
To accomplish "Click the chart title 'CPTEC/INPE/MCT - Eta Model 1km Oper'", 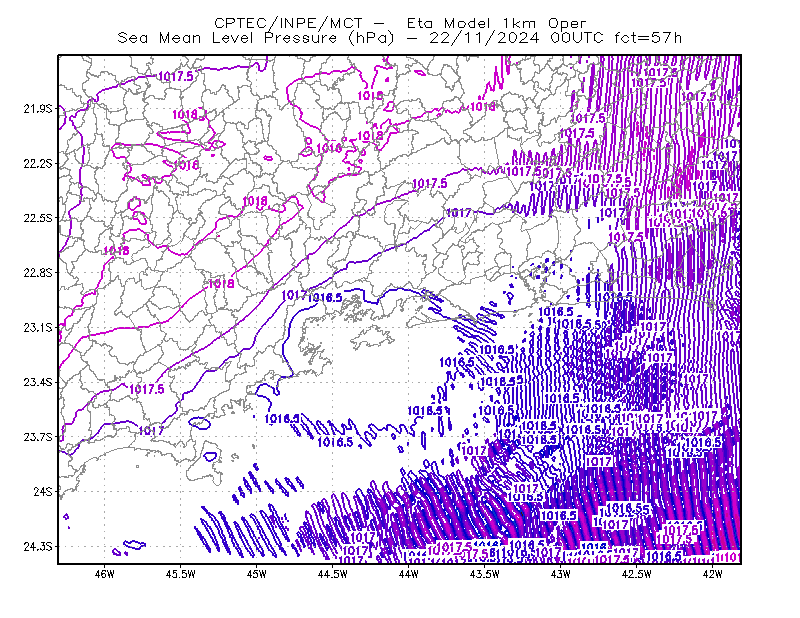I will pos(400,23).
